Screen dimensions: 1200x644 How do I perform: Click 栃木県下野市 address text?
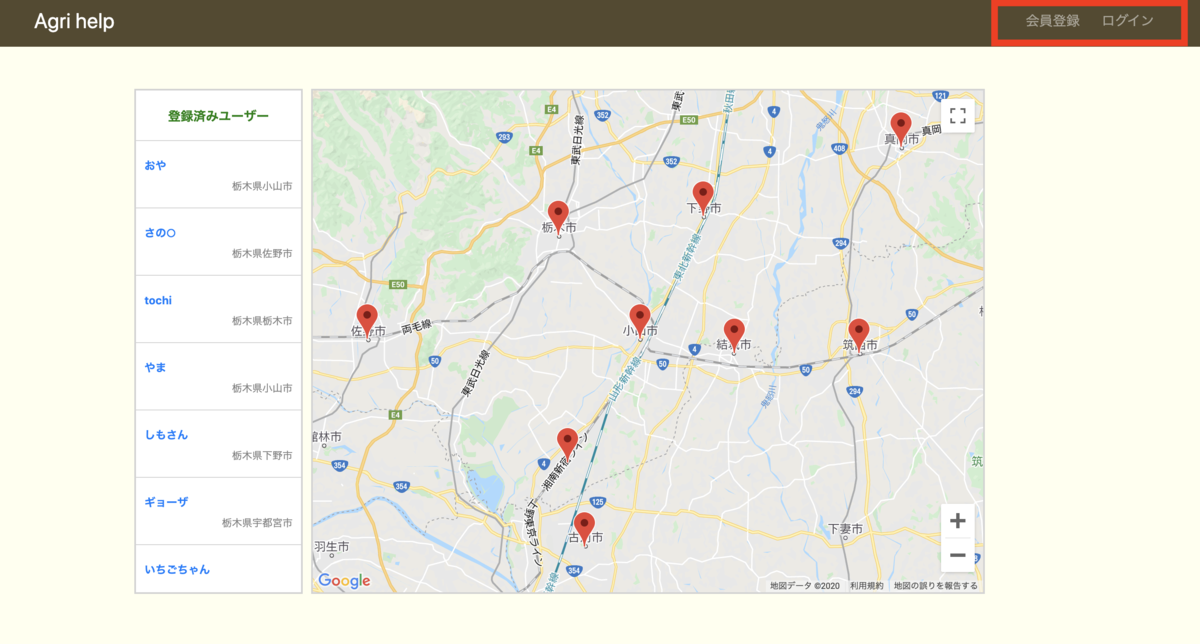262,455
